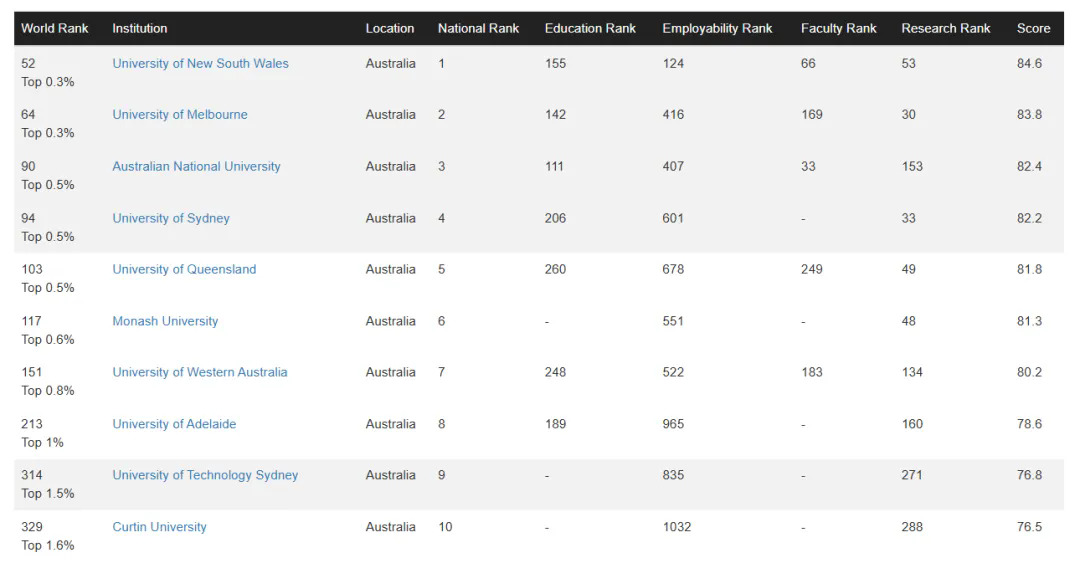Sort by Research Rank header
The width and height of the screenshot is (1080, 563).
click(945, 28)
